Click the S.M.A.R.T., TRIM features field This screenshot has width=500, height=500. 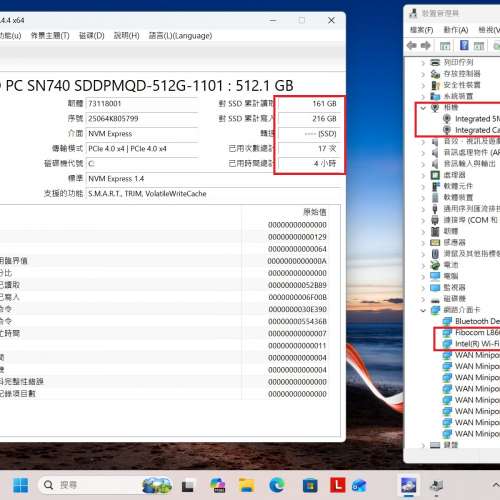(213, 194)
